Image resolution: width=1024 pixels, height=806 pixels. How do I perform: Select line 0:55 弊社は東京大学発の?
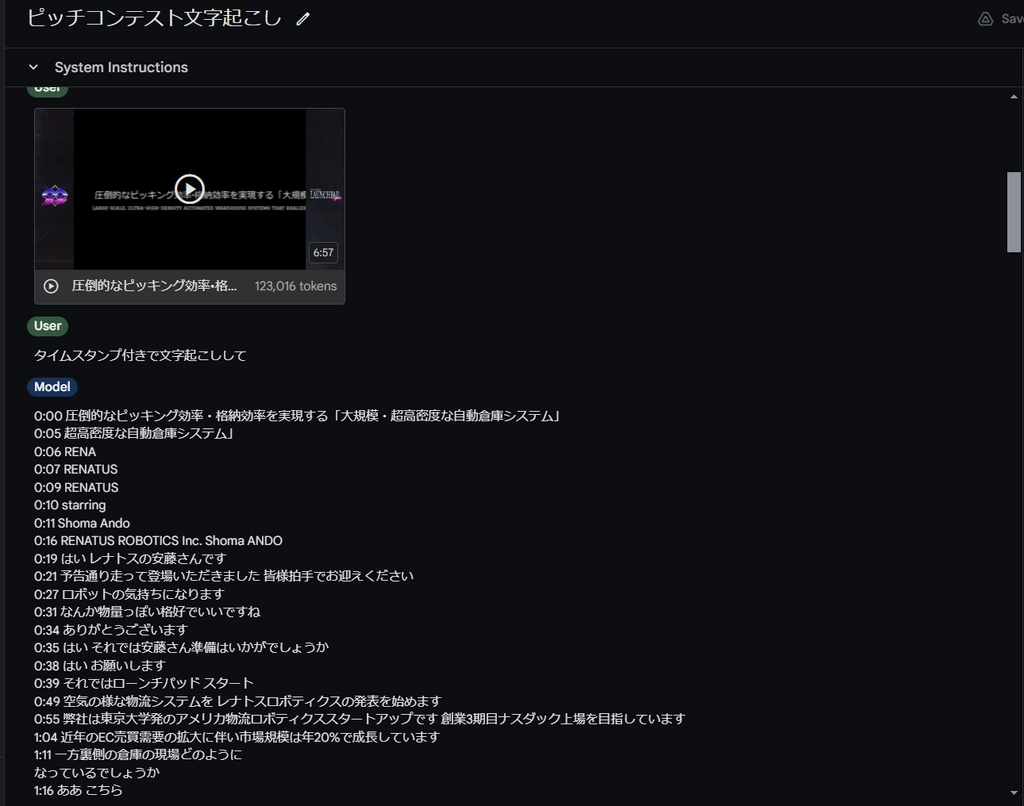(x=360, y=719)
